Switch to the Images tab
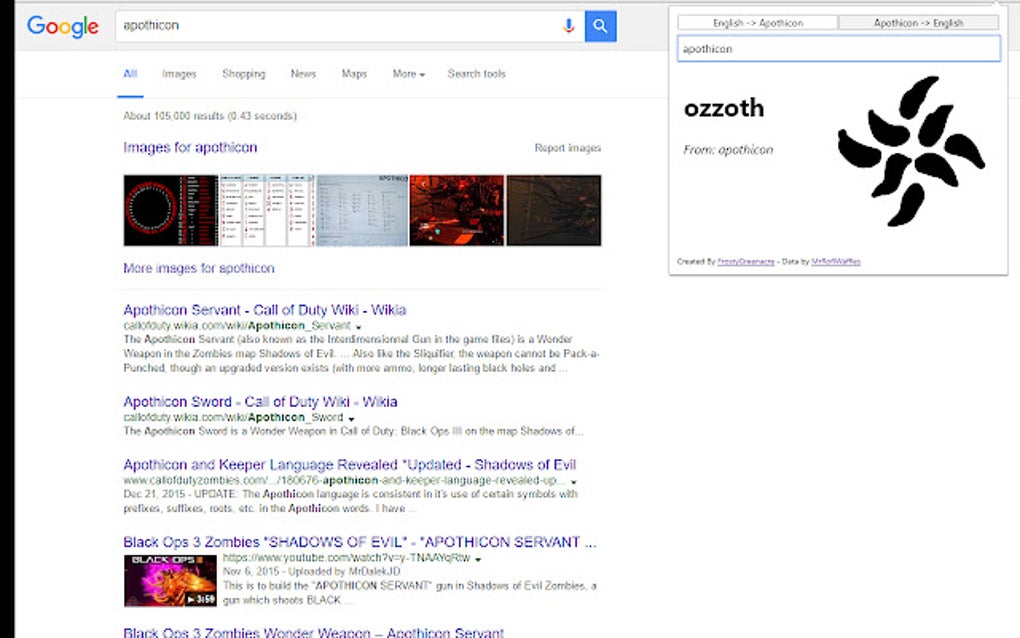Image resolution: width=1020 pixels, height=638 pixels. pyautogui.click(x=181, y=73)
